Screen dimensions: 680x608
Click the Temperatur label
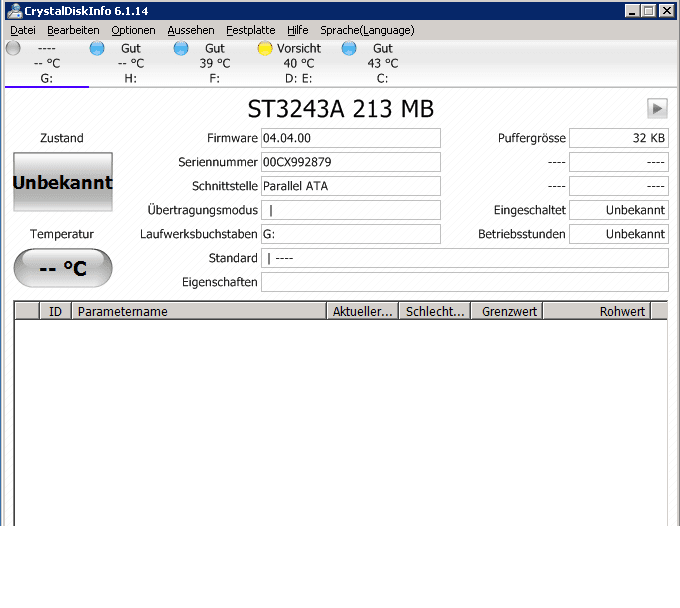pyautogui.click(x=62, y=234)
